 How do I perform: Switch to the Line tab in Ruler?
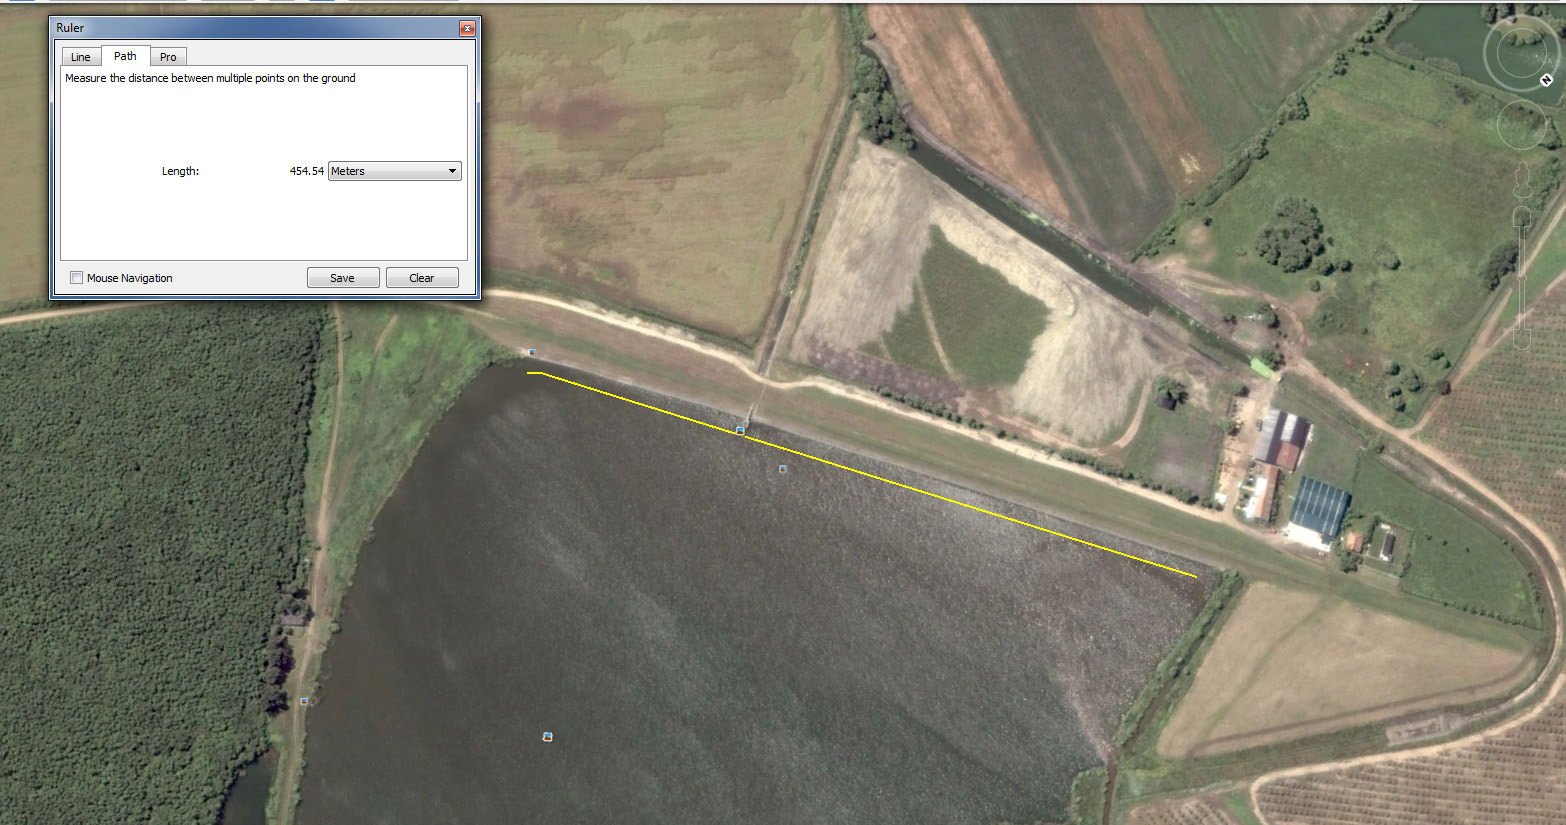coord(81,57)
